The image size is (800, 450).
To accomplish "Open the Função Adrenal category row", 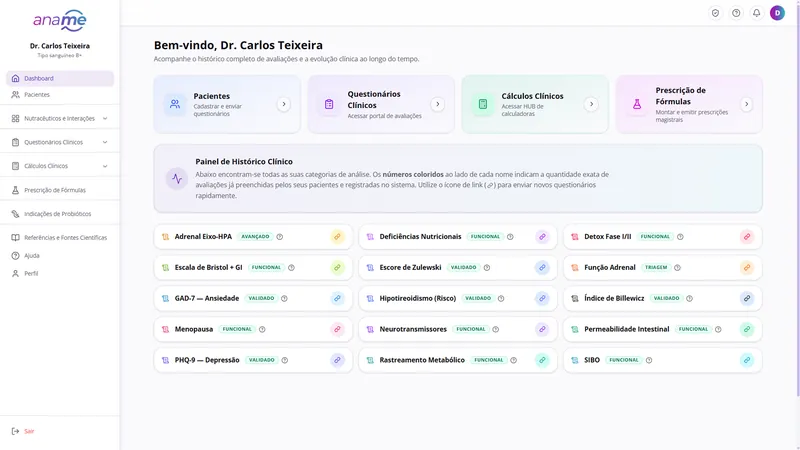I will coord(663,267).
